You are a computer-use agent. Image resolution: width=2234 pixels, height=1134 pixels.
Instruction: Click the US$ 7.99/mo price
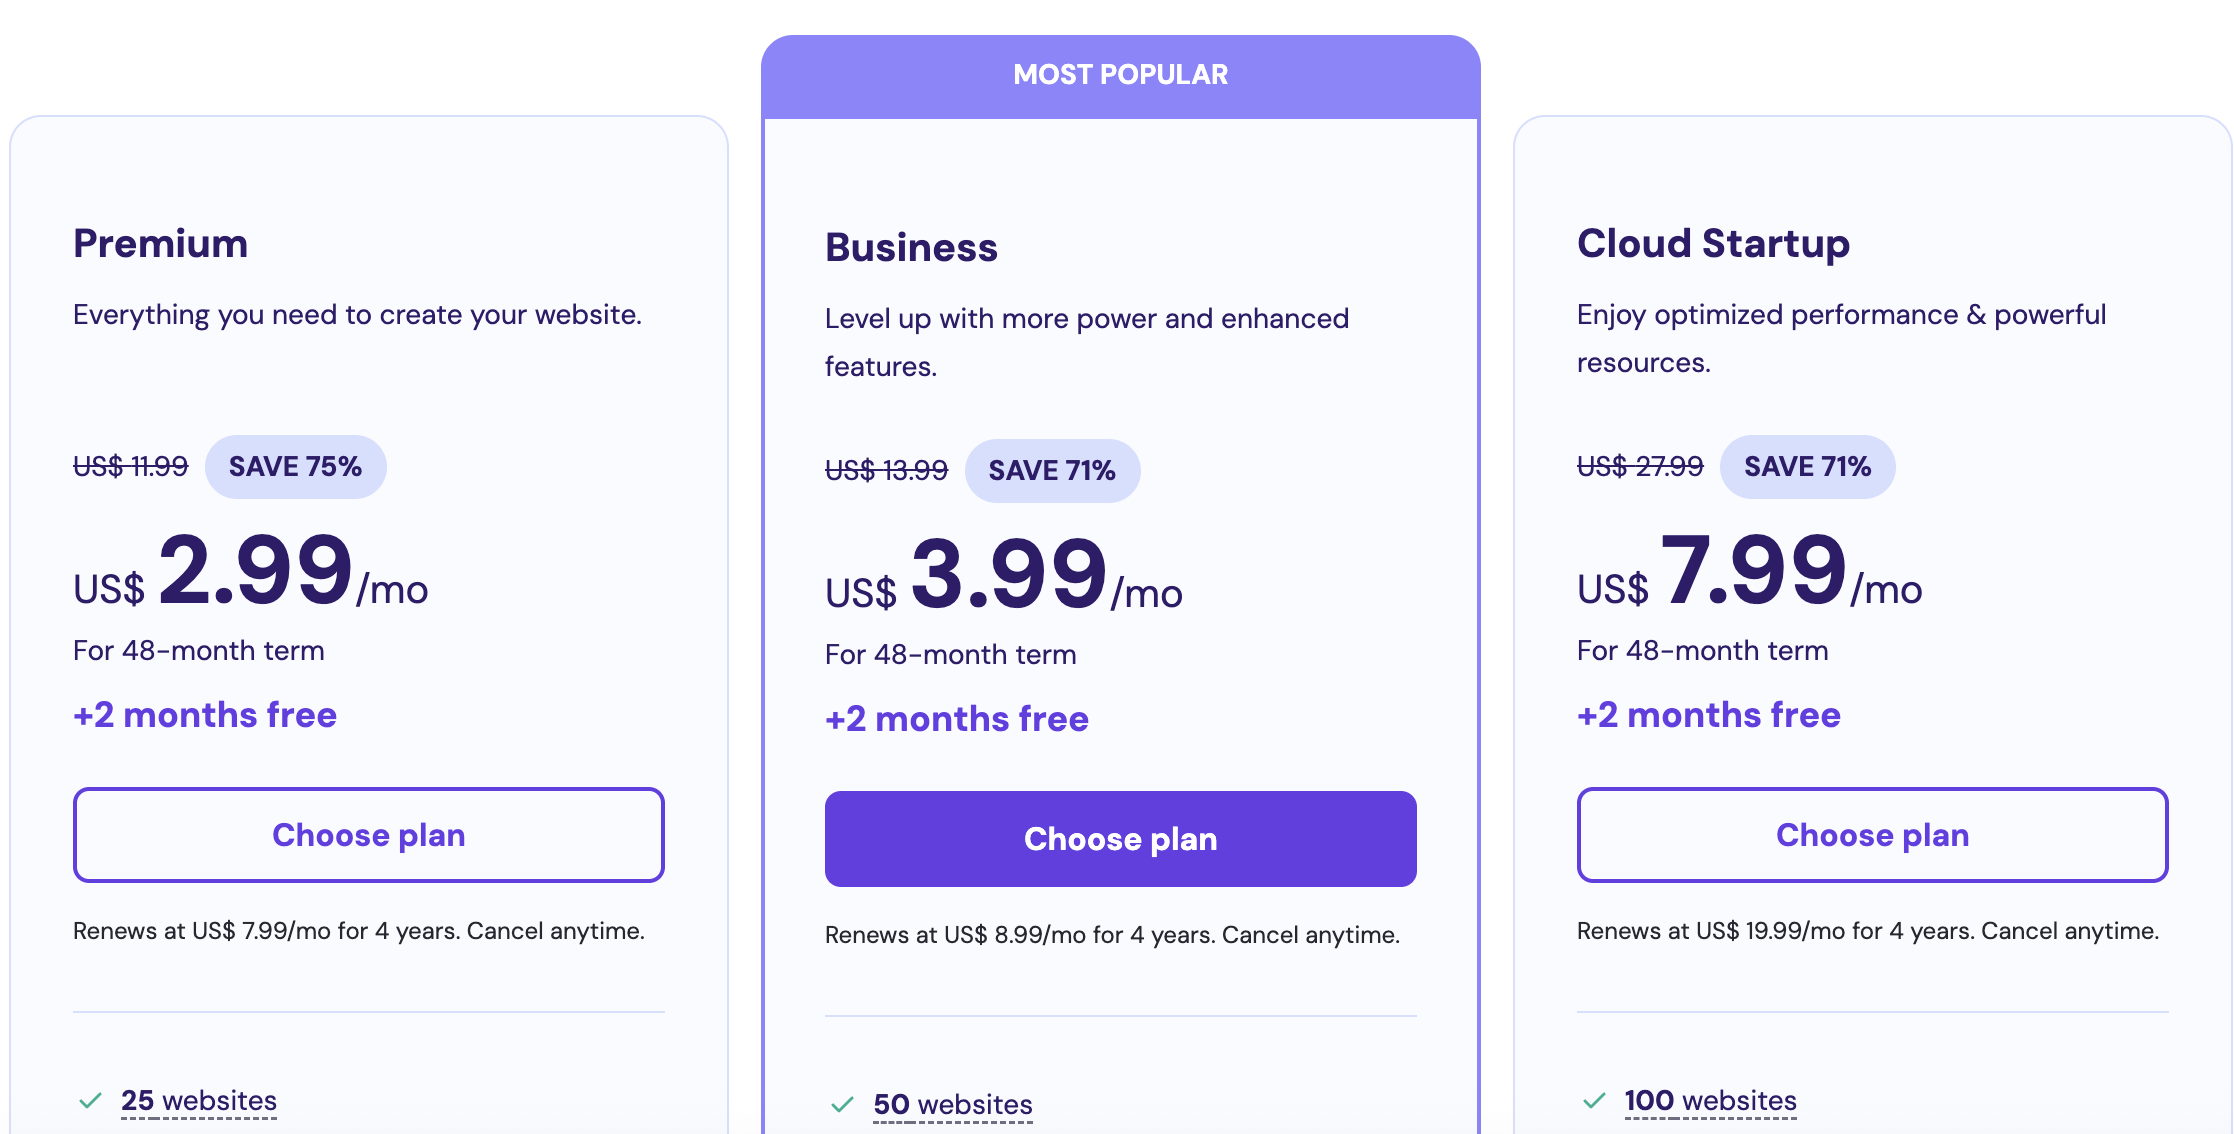tap(1749, 572)
